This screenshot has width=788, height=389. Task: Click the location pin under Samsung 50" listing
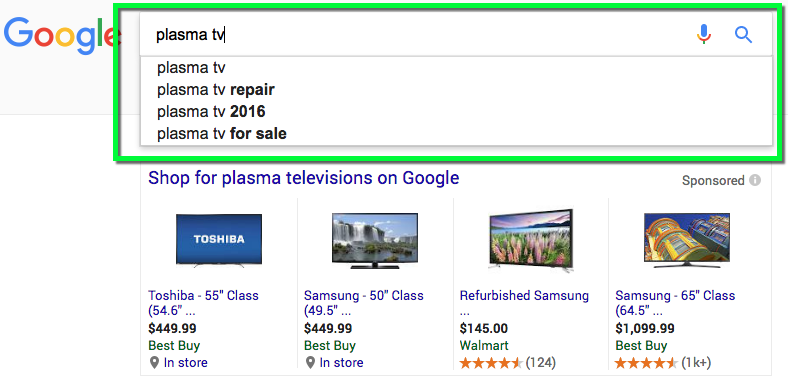point(311,362)
